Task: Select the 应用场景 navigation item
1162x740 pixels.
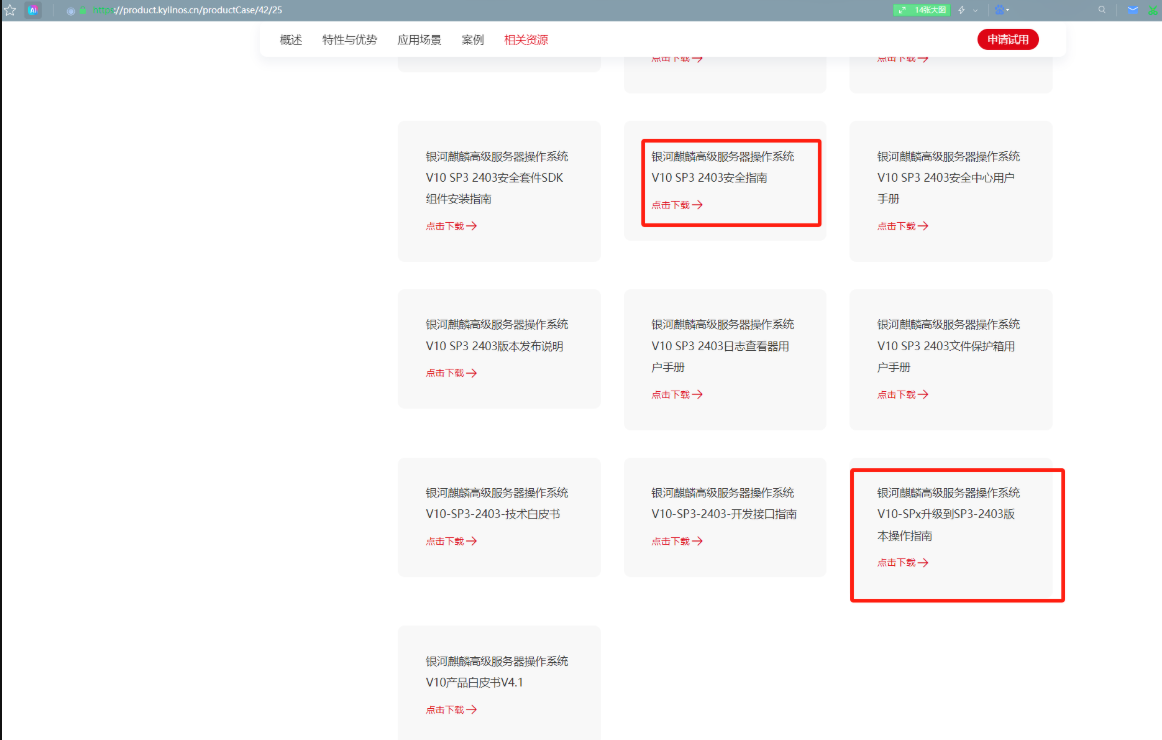Action: (x=419, y=40)
